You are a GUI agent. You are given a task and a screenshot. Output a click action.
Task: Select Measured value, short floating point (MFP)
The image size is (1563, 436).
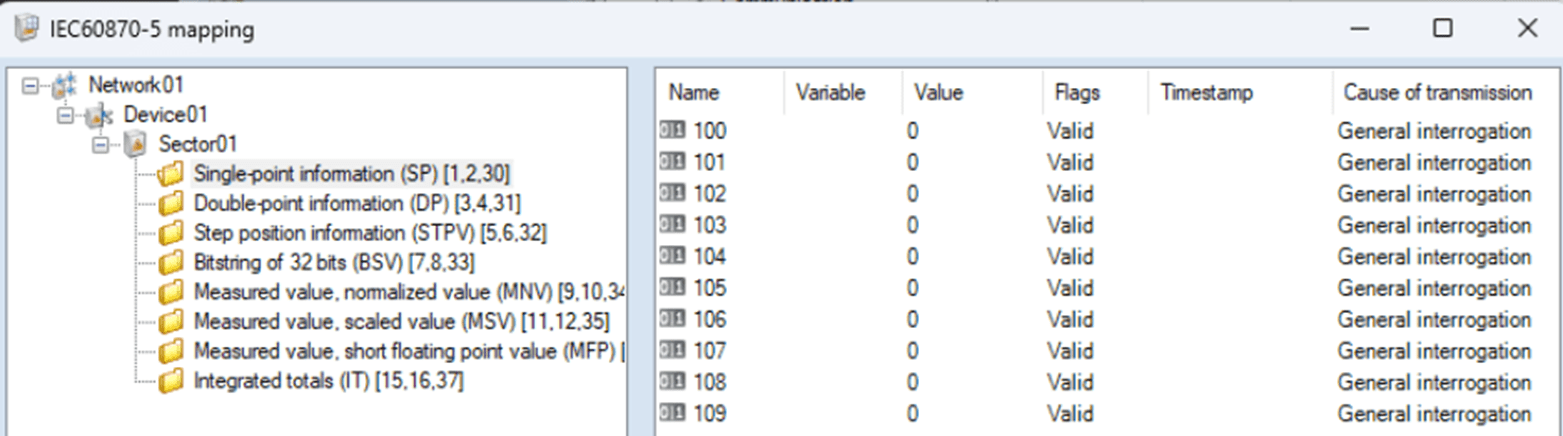point(409,351)
